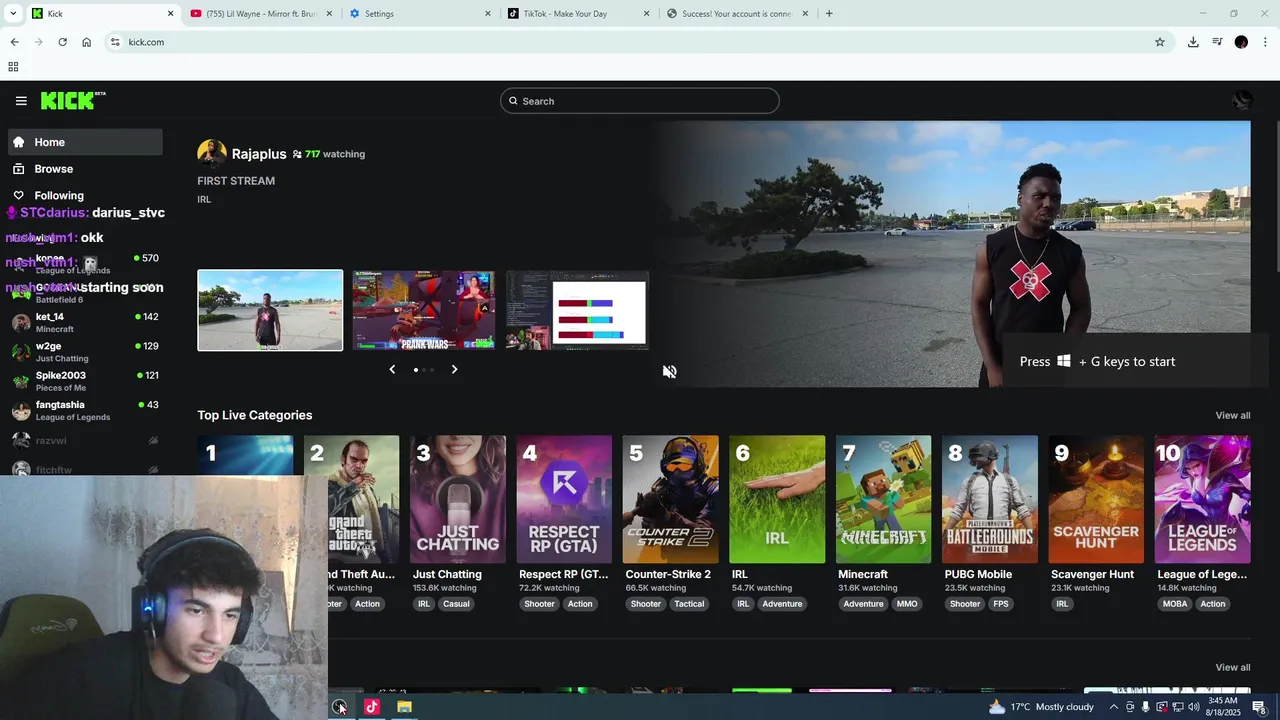This screenshot has height=720, width=1280.
Task: Click in the Kick search box
Action: pos(640,101)
